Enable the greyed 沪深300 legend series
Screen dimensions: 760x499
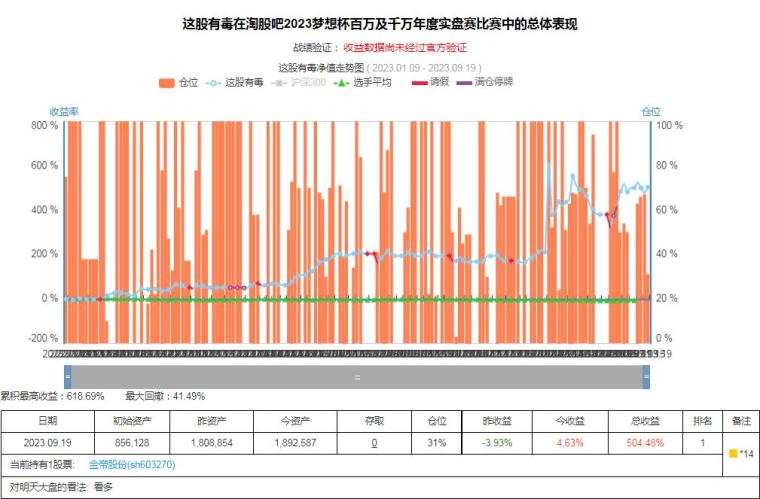pos(298,82)
